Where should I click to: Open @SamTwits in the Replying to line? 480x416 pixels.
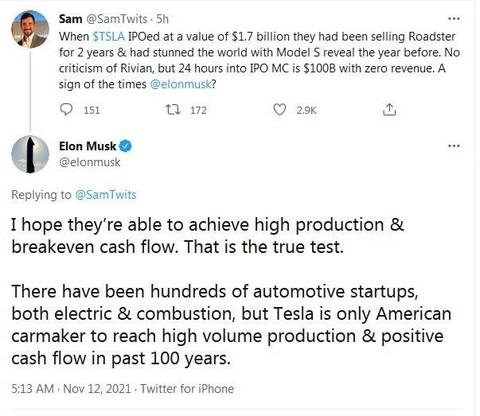pos(106,195)
